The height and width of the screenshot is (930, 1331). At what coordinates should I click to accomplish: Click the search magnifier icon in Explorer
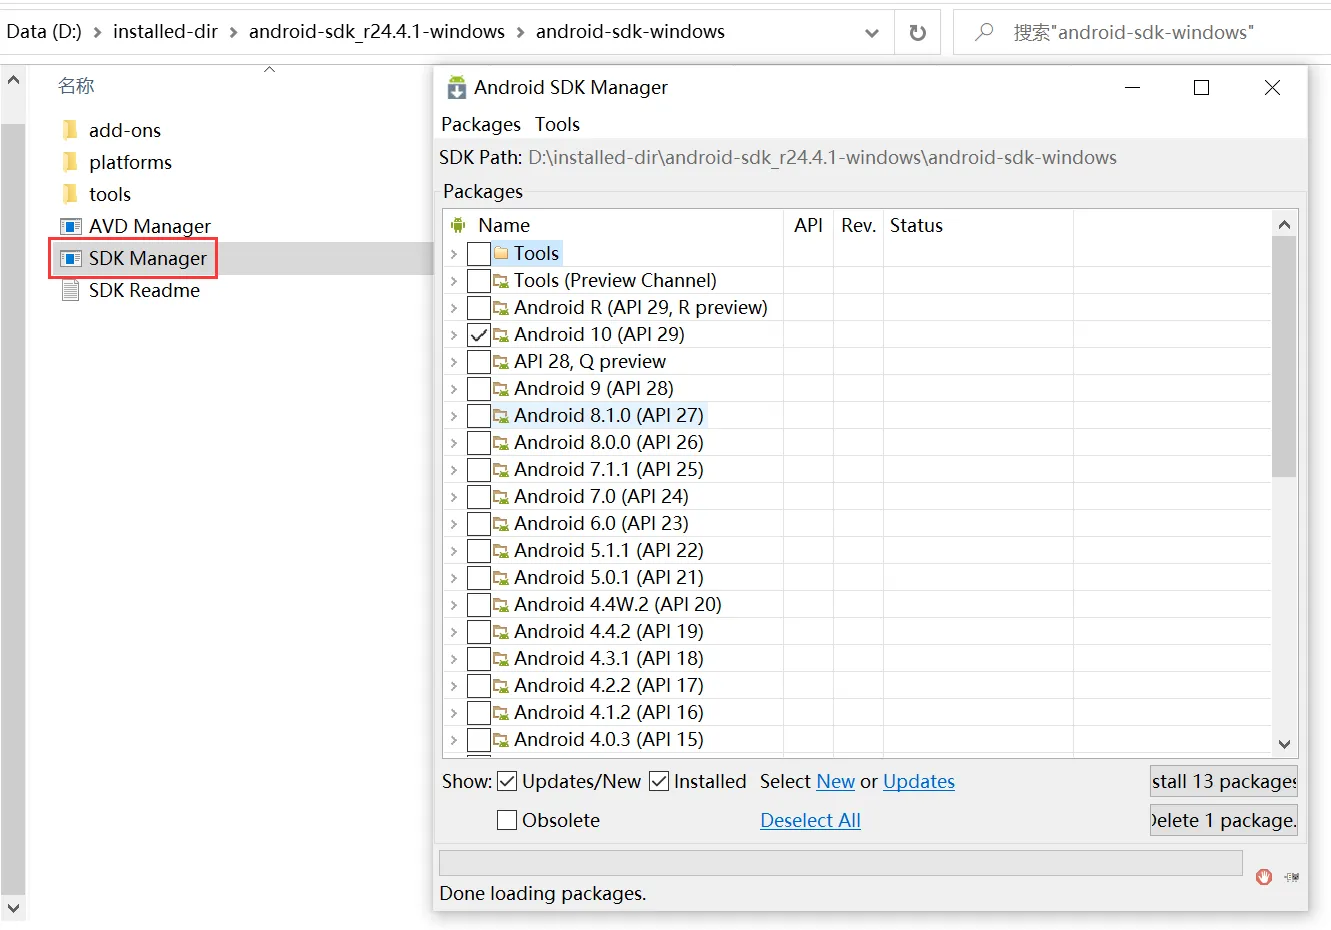(x=984, y=32)
